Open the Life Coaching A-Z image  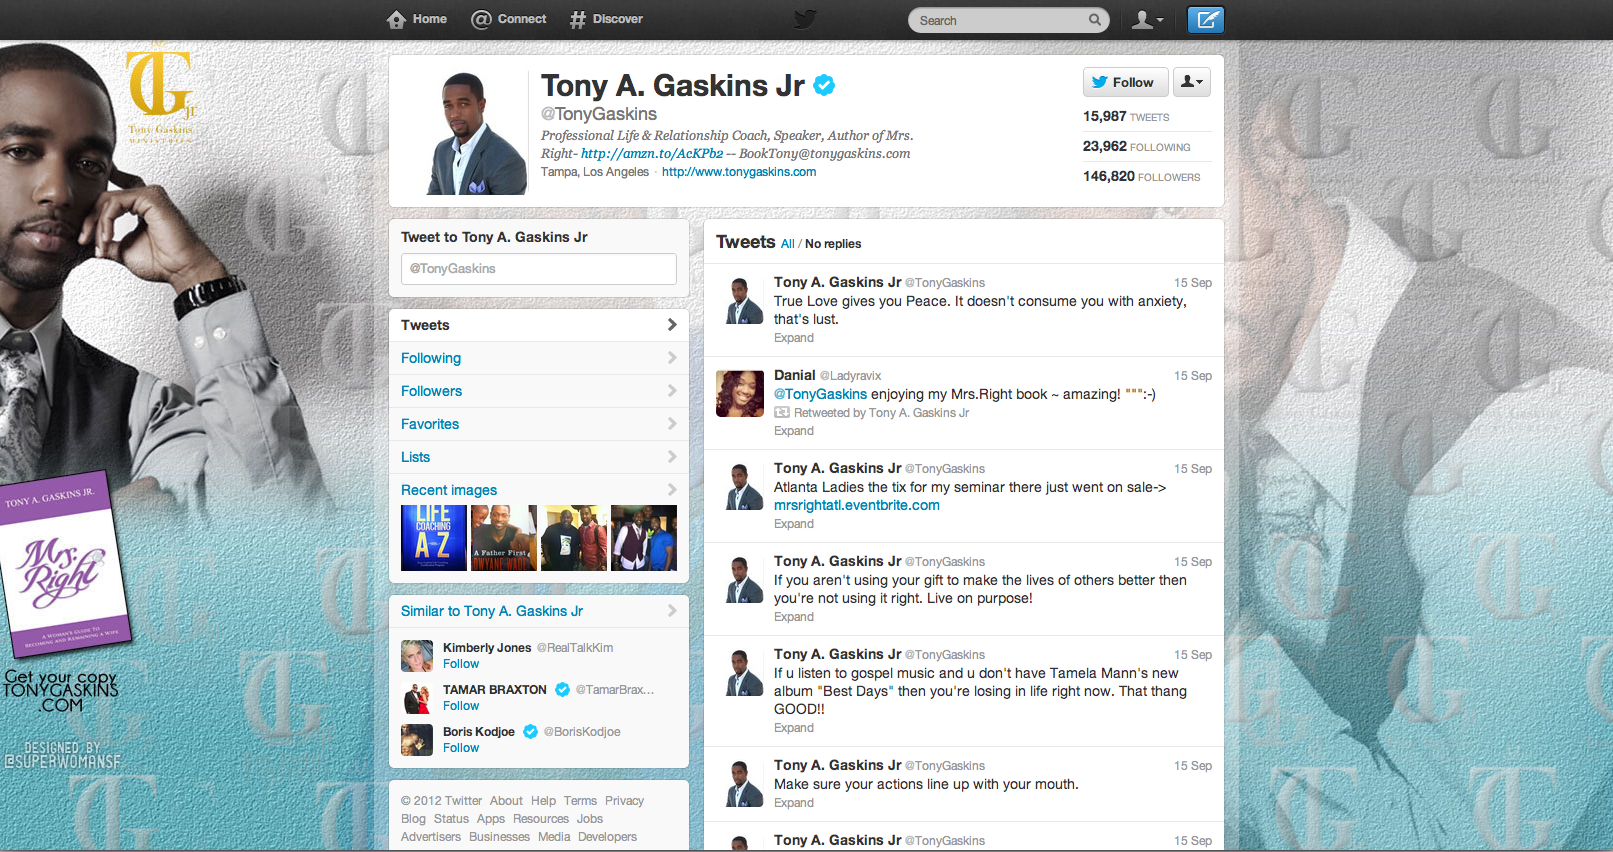coord(434,538)
